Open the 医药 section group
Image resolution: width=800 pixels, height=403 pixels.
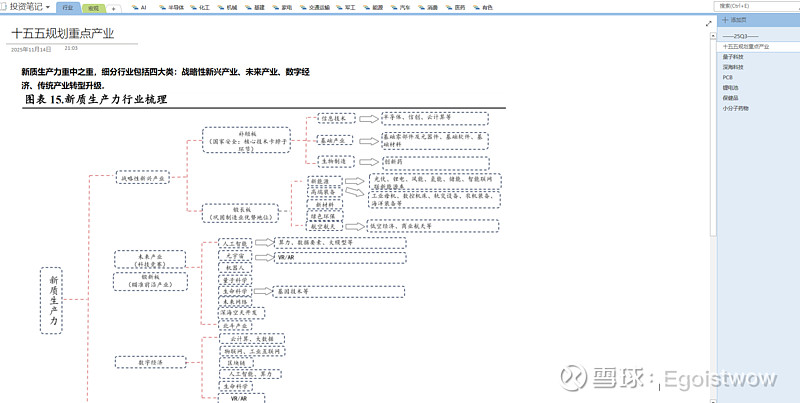pyautogui.click(x=456, y=8)
